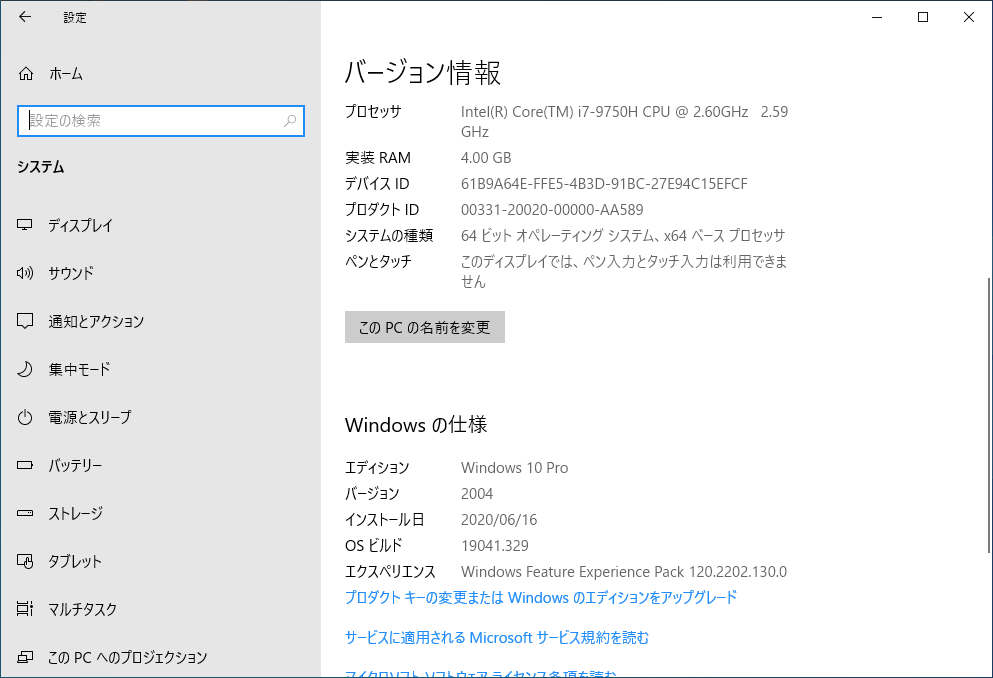The width and height of the screenshot is (993, 678).
Task: Select device ID value 61B9A64E-FFE5-4B3D-91BC-27E94C15EFCF
Action: point(604,184)
